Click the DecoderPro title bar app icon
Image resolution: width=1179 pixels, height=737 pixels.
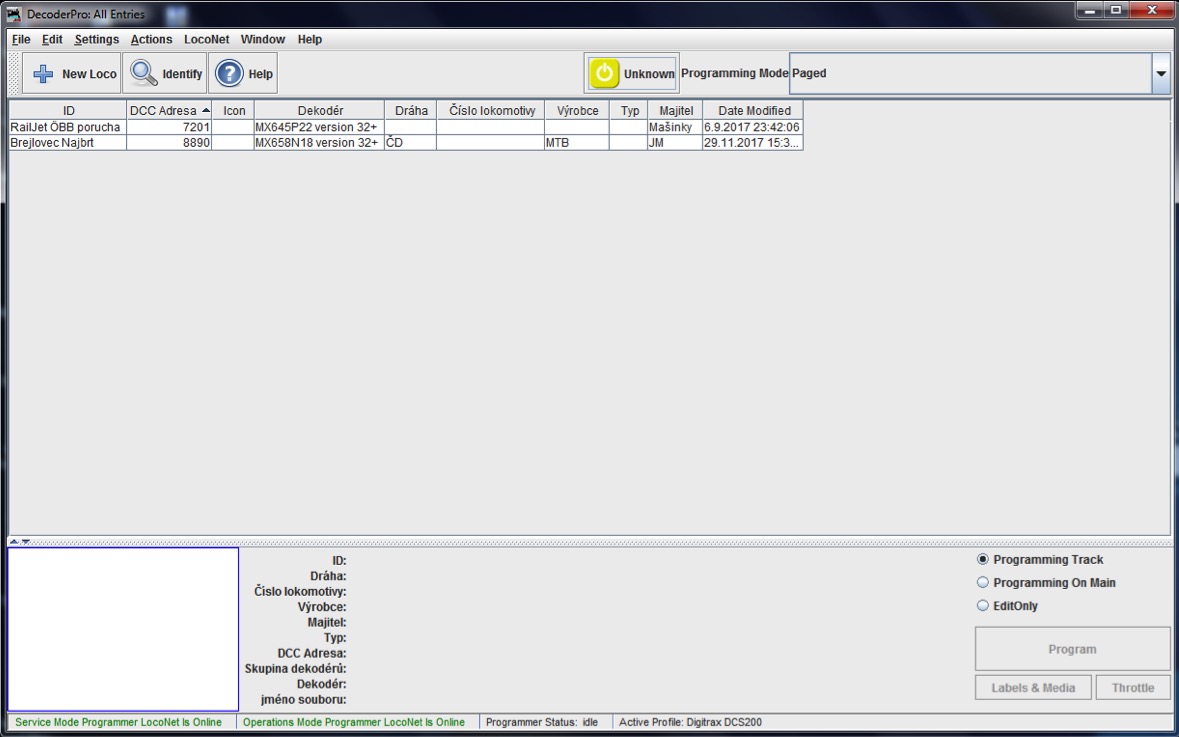click(x=14, y=14)
